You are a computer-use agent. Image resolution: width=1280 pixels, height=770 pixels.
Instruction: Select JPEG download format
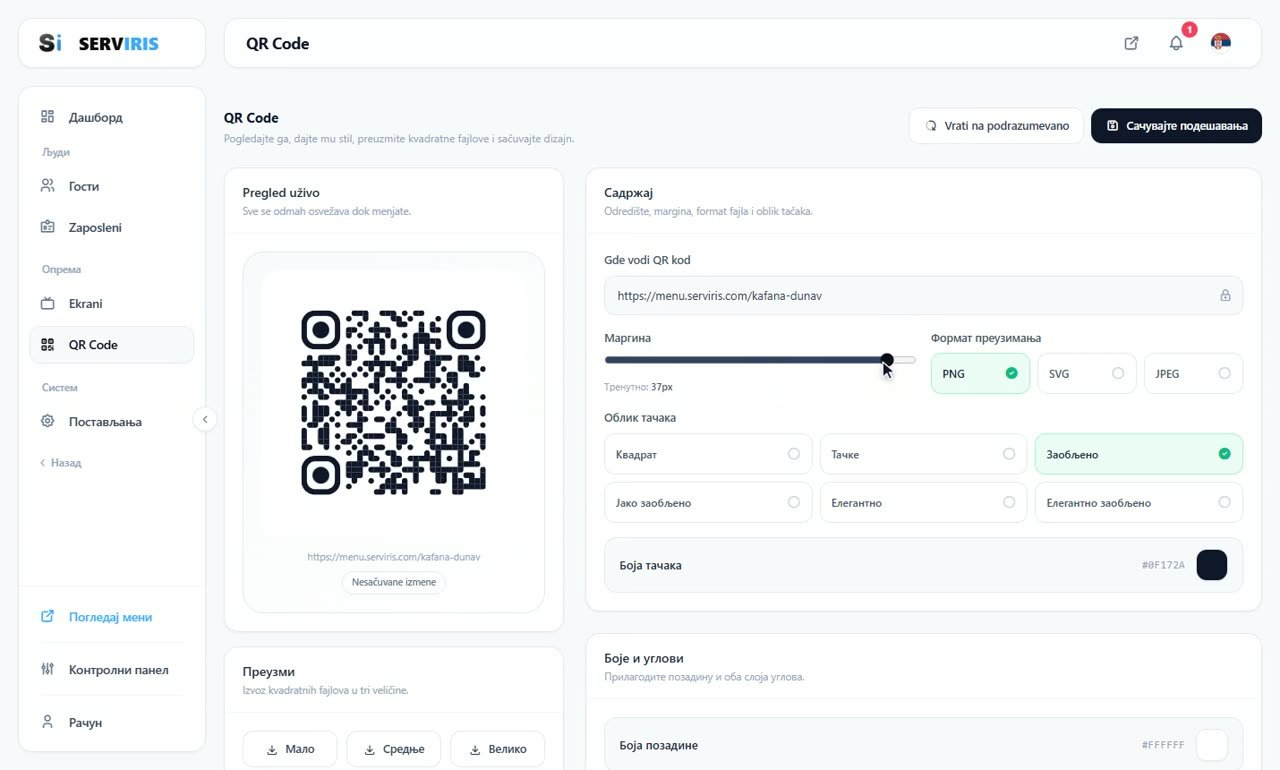click(1193, 373)
